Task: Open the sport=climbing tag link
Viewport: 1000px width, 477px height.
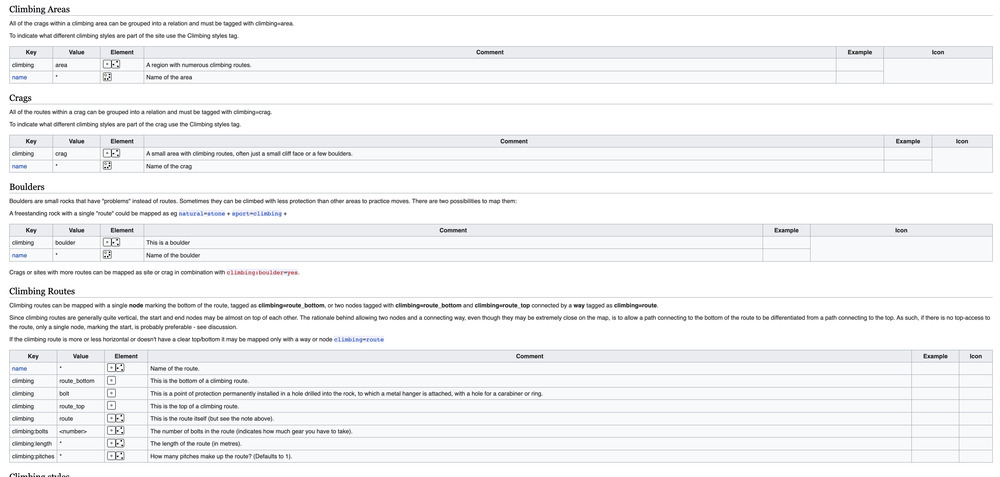Action: tap(259, 213)
